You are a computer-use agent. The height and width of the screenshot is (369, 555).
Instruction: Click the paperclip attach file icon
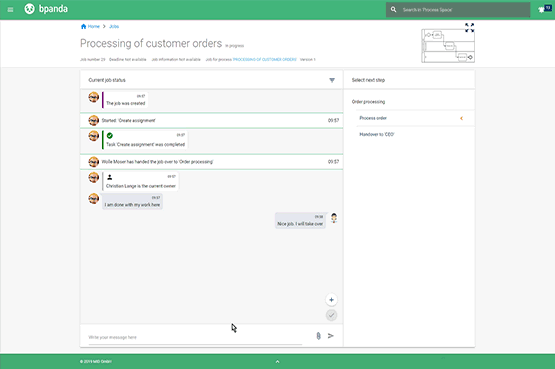318,336
